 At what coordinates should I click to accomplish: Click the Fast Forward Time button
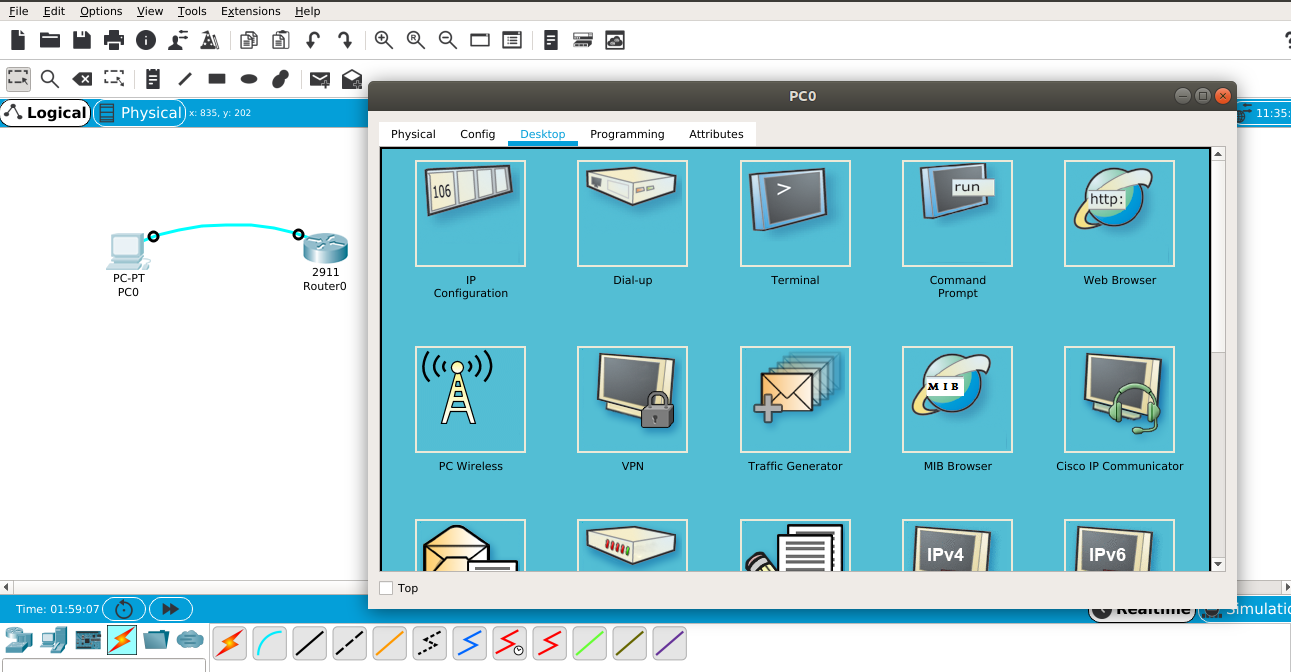171,609
